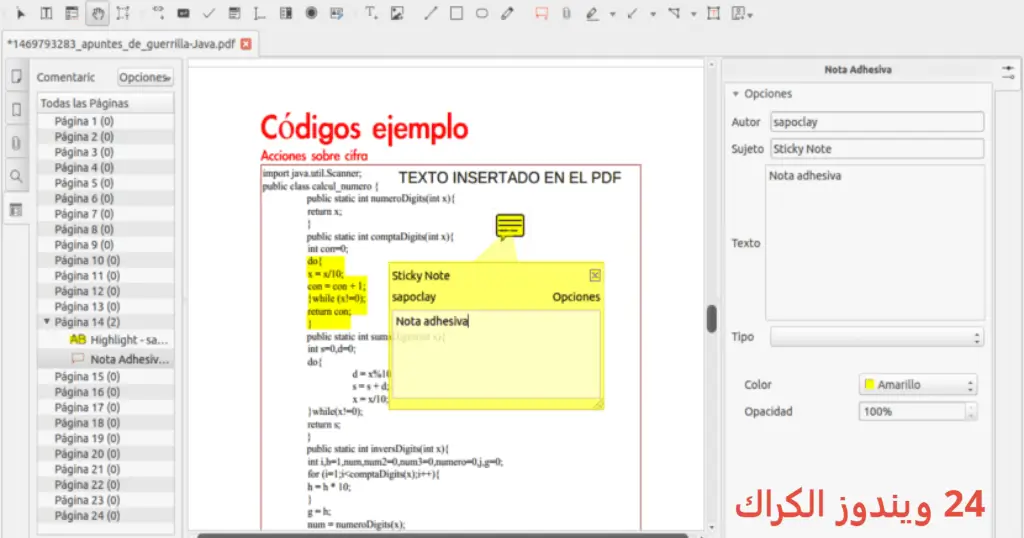Select the polygon annotation tool
Viewport: 1024px width, 538px height.
tap(675, 13)
